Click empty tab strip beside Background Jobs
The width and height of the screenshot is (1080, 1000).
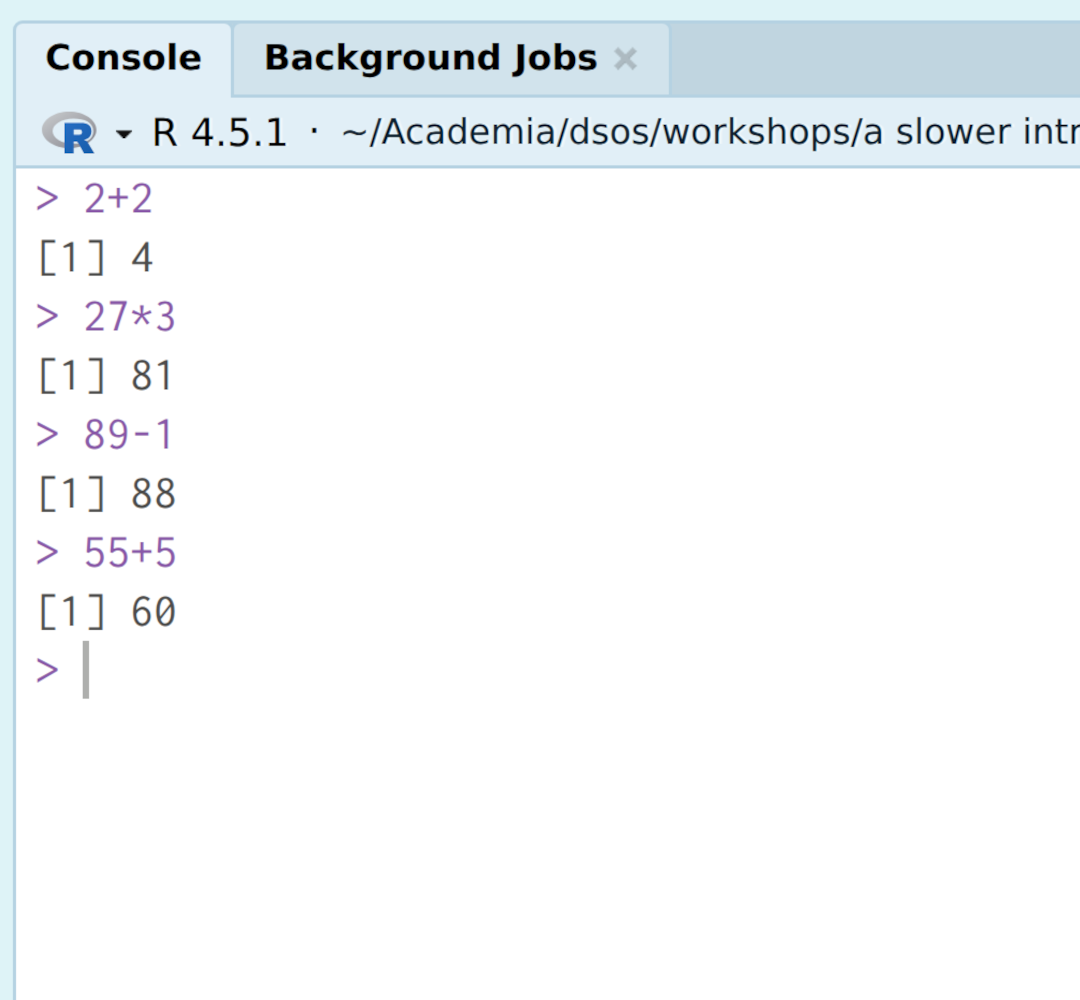[x=875, y=59]
